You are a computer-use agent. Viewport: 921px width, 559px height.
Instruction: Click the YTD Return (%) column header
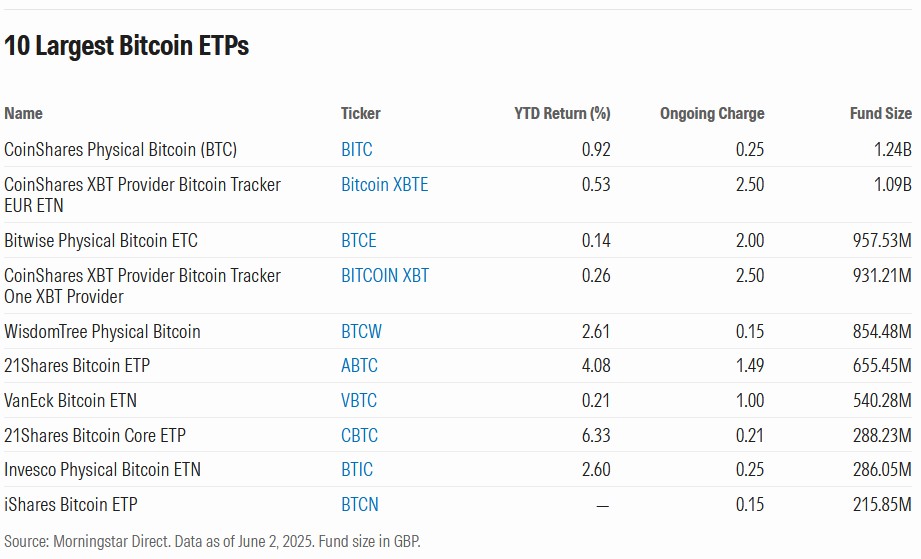[562, 114]
